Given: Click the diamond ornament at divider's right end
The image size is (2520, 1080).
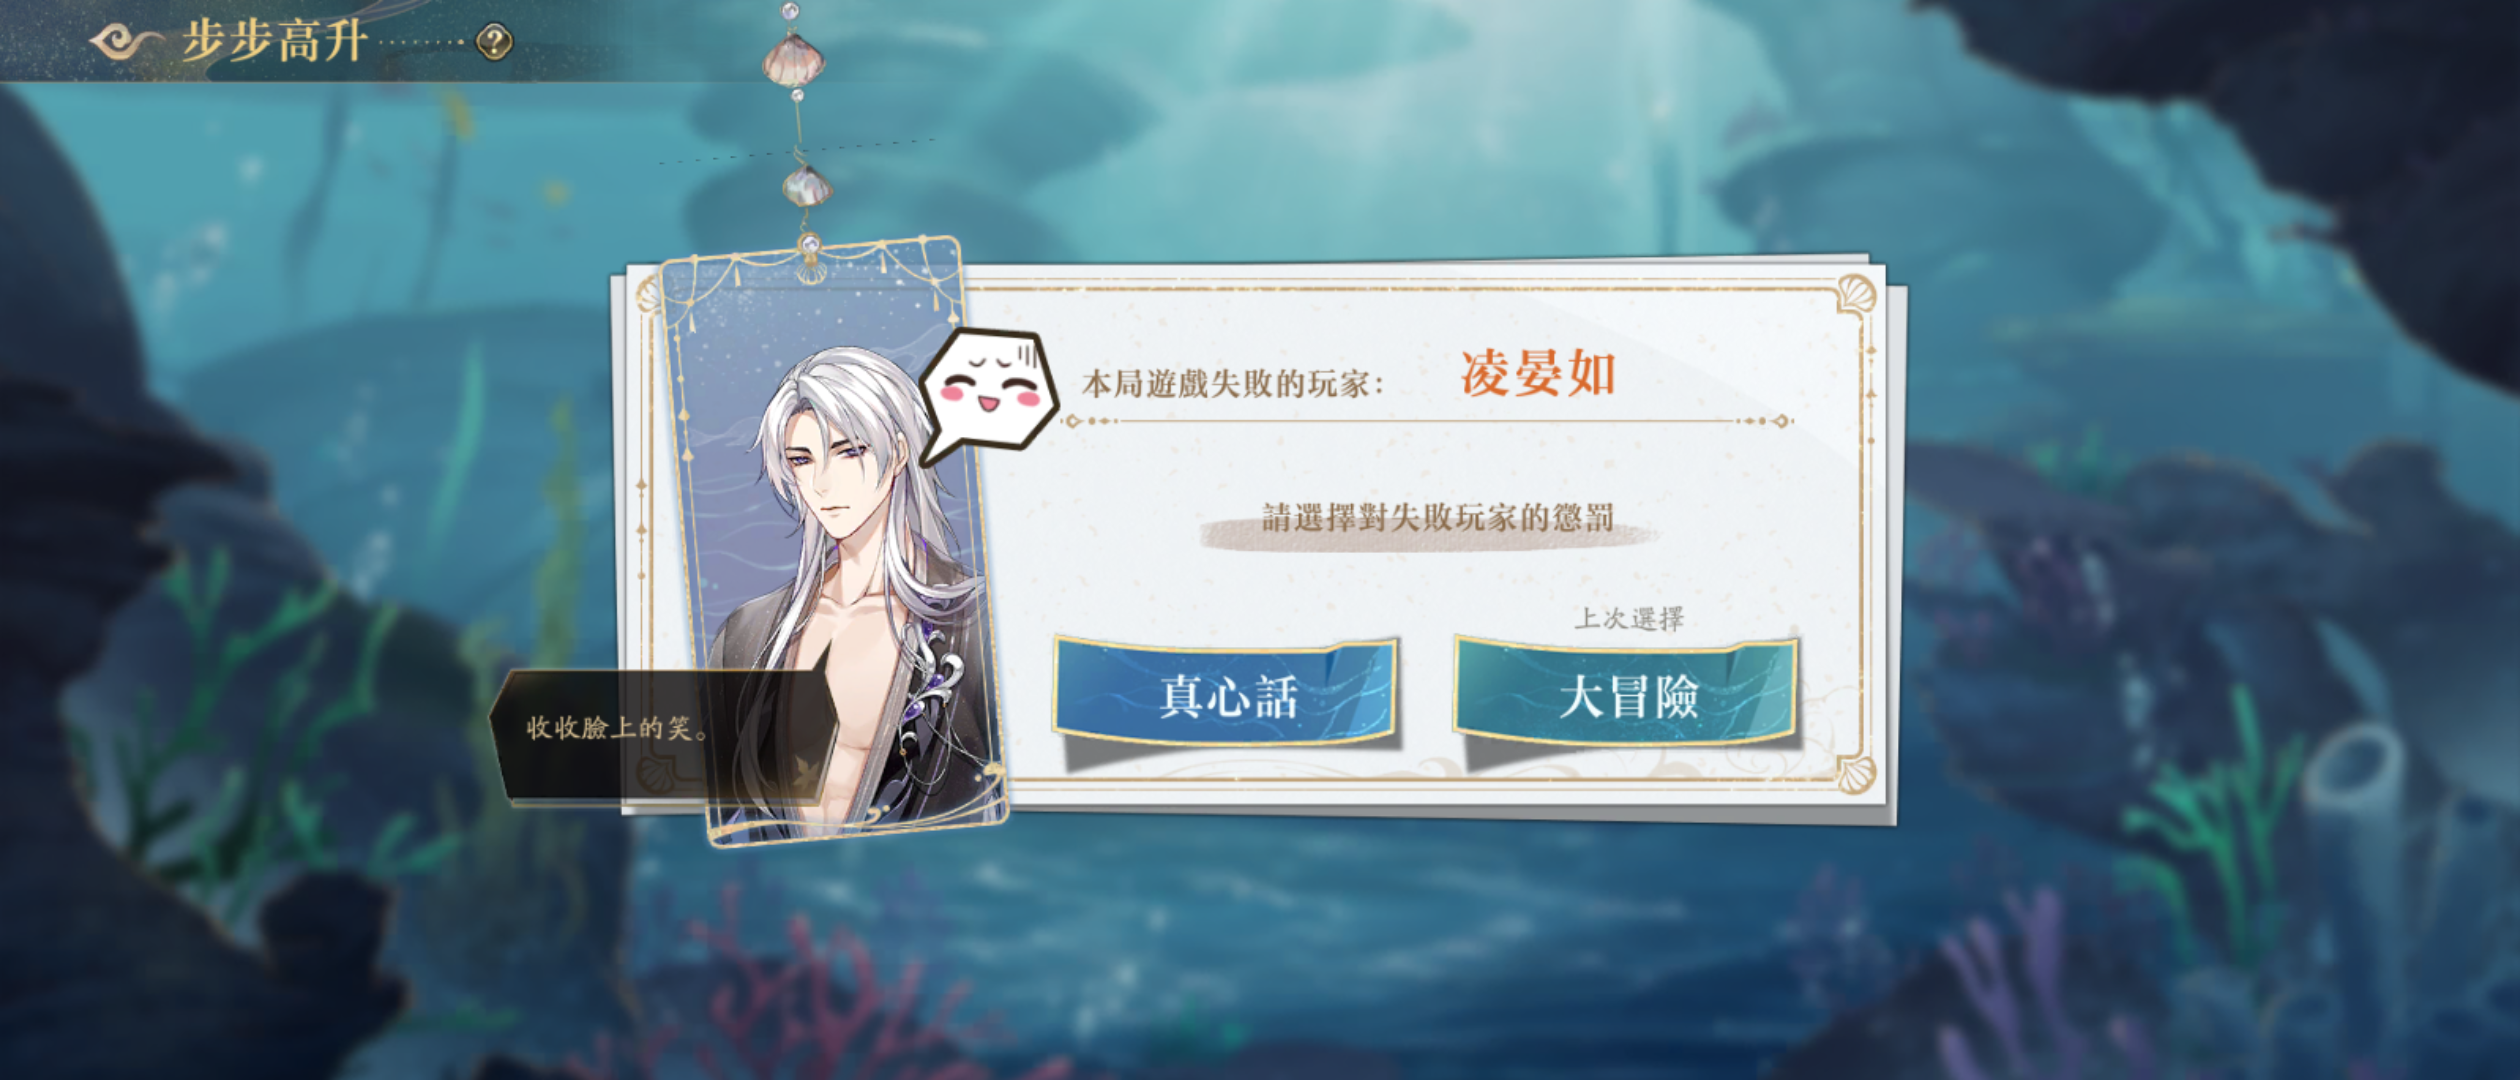Looking at the screenshot, I should 1780,421.
